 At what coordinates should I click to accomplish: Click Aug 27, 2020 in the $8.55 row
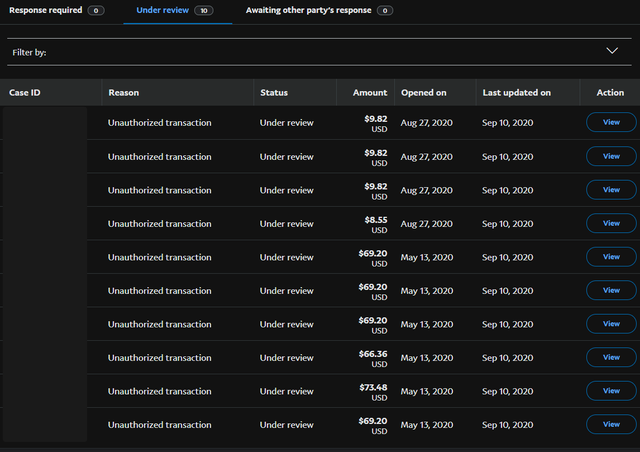coord(427,224)
